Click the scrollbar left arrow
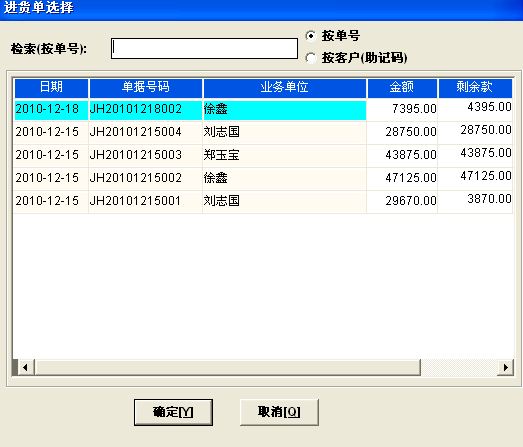Viewport: 523px width, 447px height. [26, 368]
